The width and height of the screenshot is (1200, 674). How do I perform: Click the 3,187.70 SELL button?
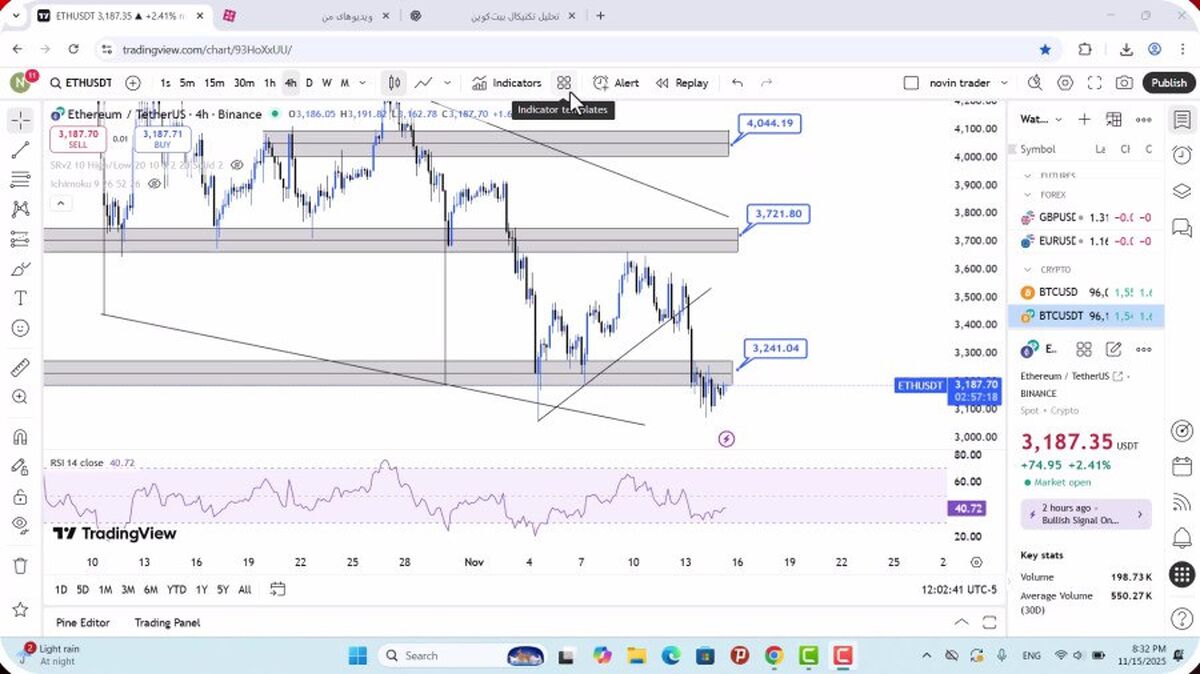point(78,139)
